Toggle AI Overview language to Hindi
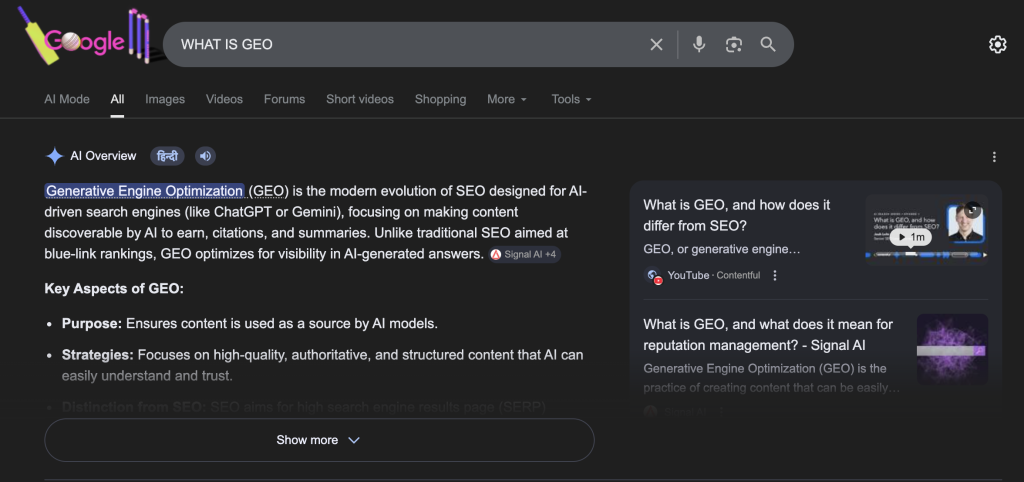1024x482 pixels. tap(167, 156)
